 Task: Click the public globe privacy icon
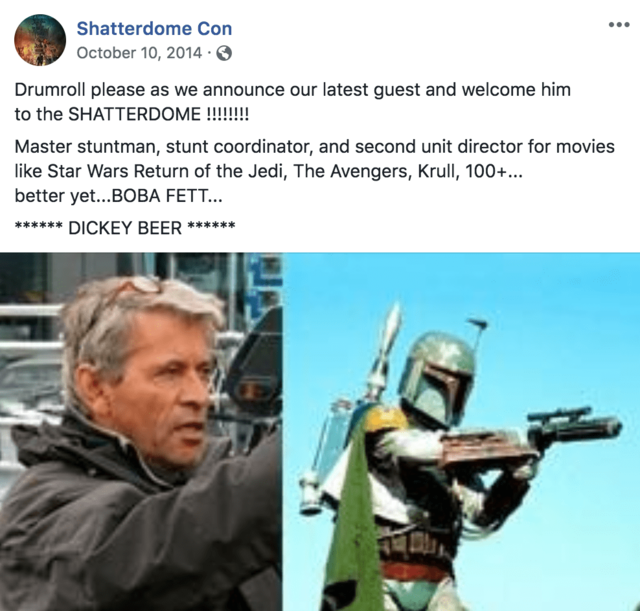224,53
